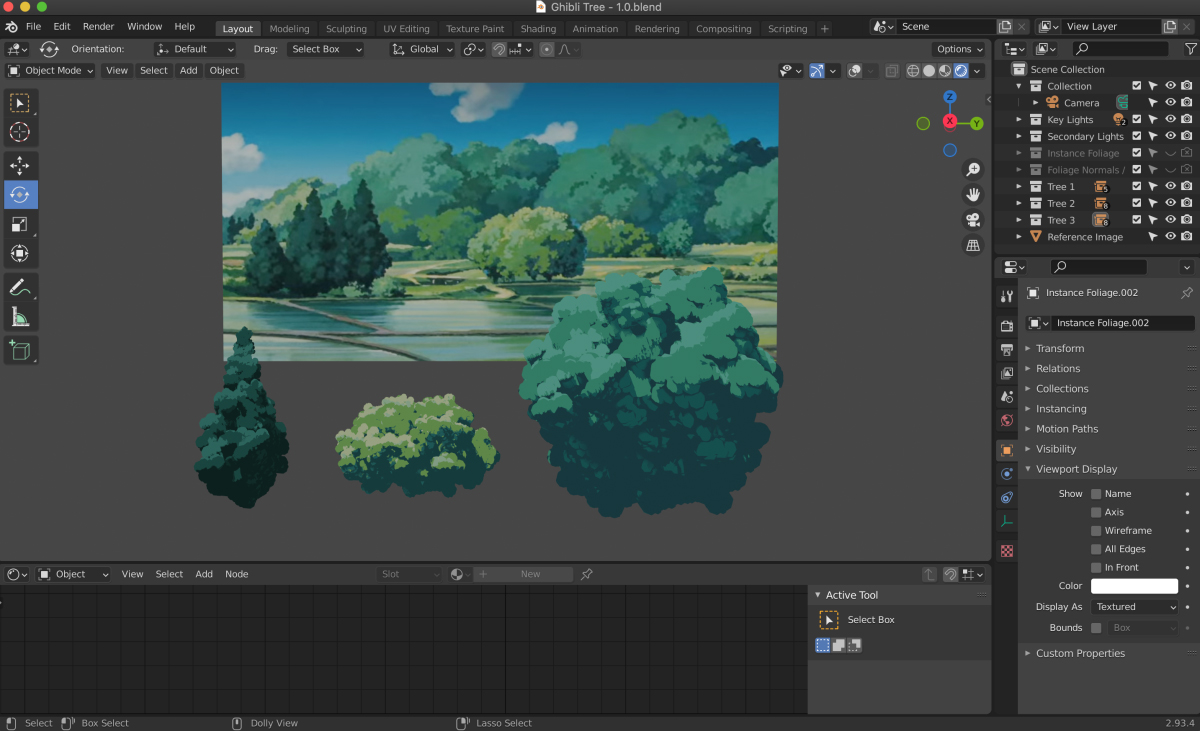Choose the Move tool in toolbar
This screenshot has height=731, width=1200.
point(20,166)
